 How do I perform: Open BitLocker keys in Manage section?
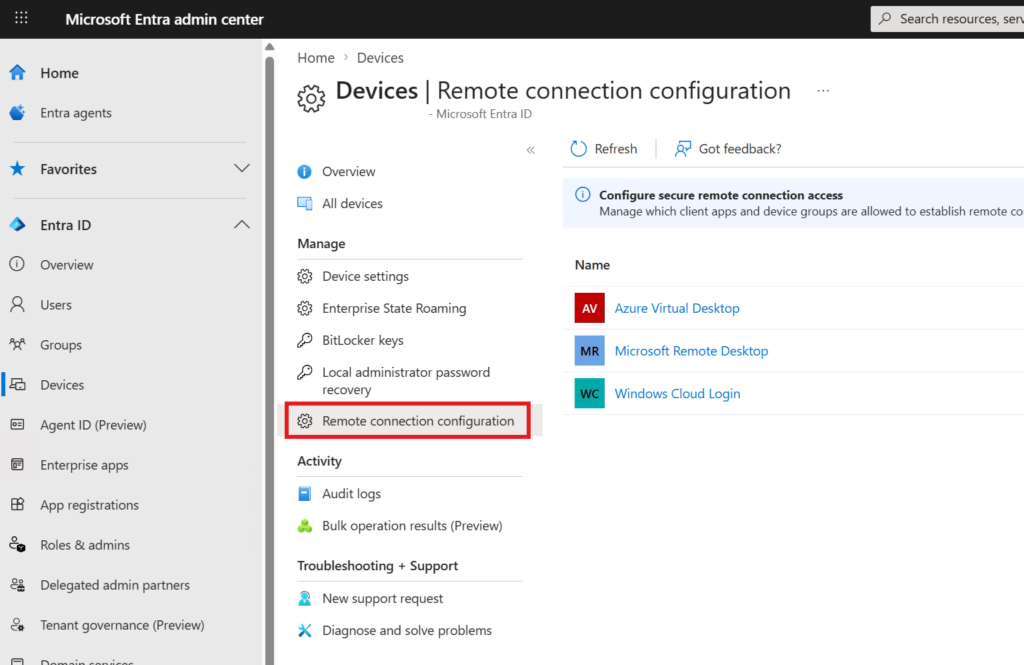(362, 340)
